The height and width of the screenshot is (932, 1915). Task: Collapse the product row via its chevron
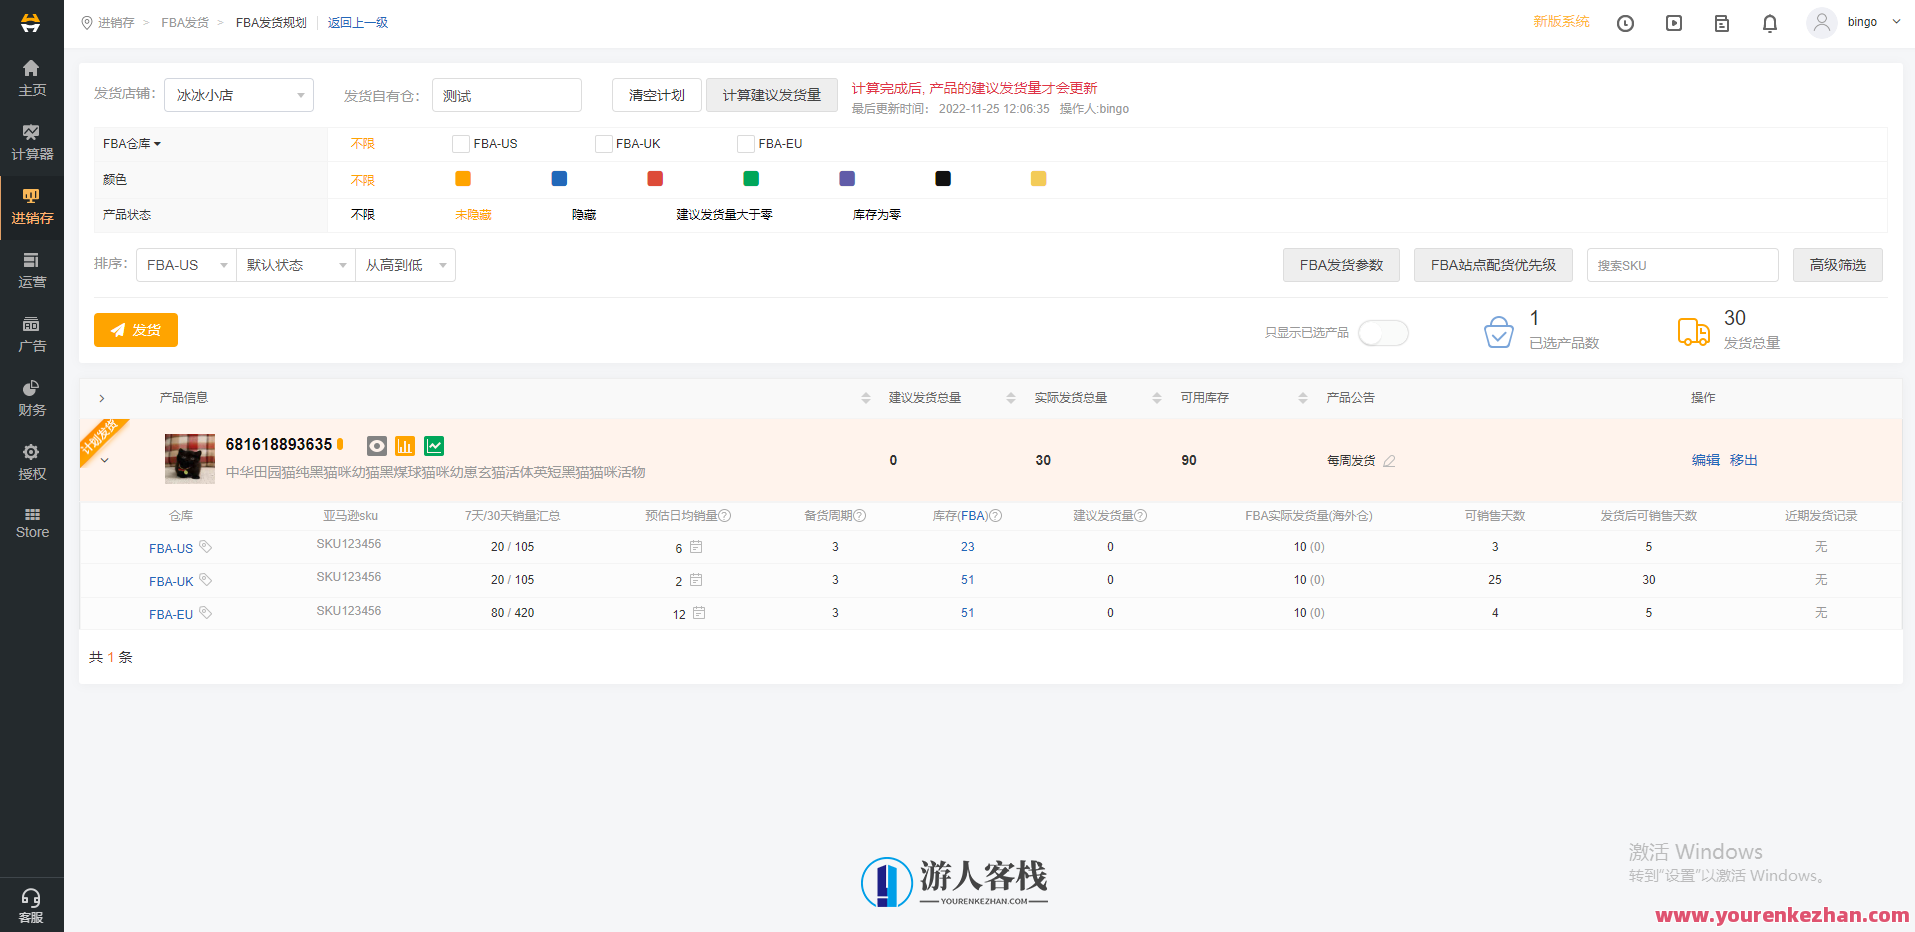pos(104,459)
